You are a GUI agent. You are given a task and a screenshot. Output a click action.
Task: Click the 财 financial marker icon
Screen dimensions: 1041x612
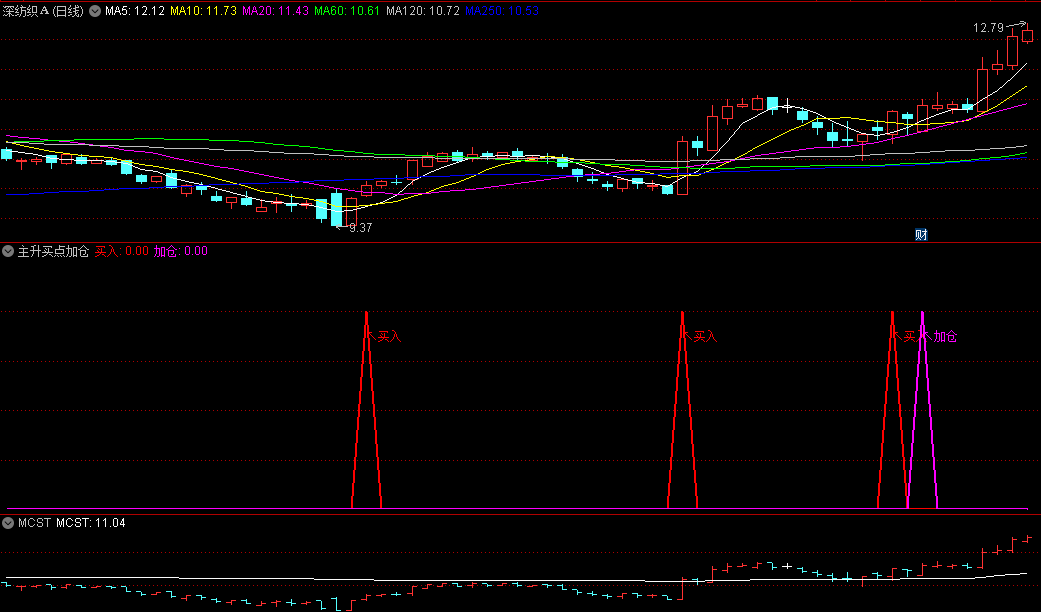tap(921, 234)
